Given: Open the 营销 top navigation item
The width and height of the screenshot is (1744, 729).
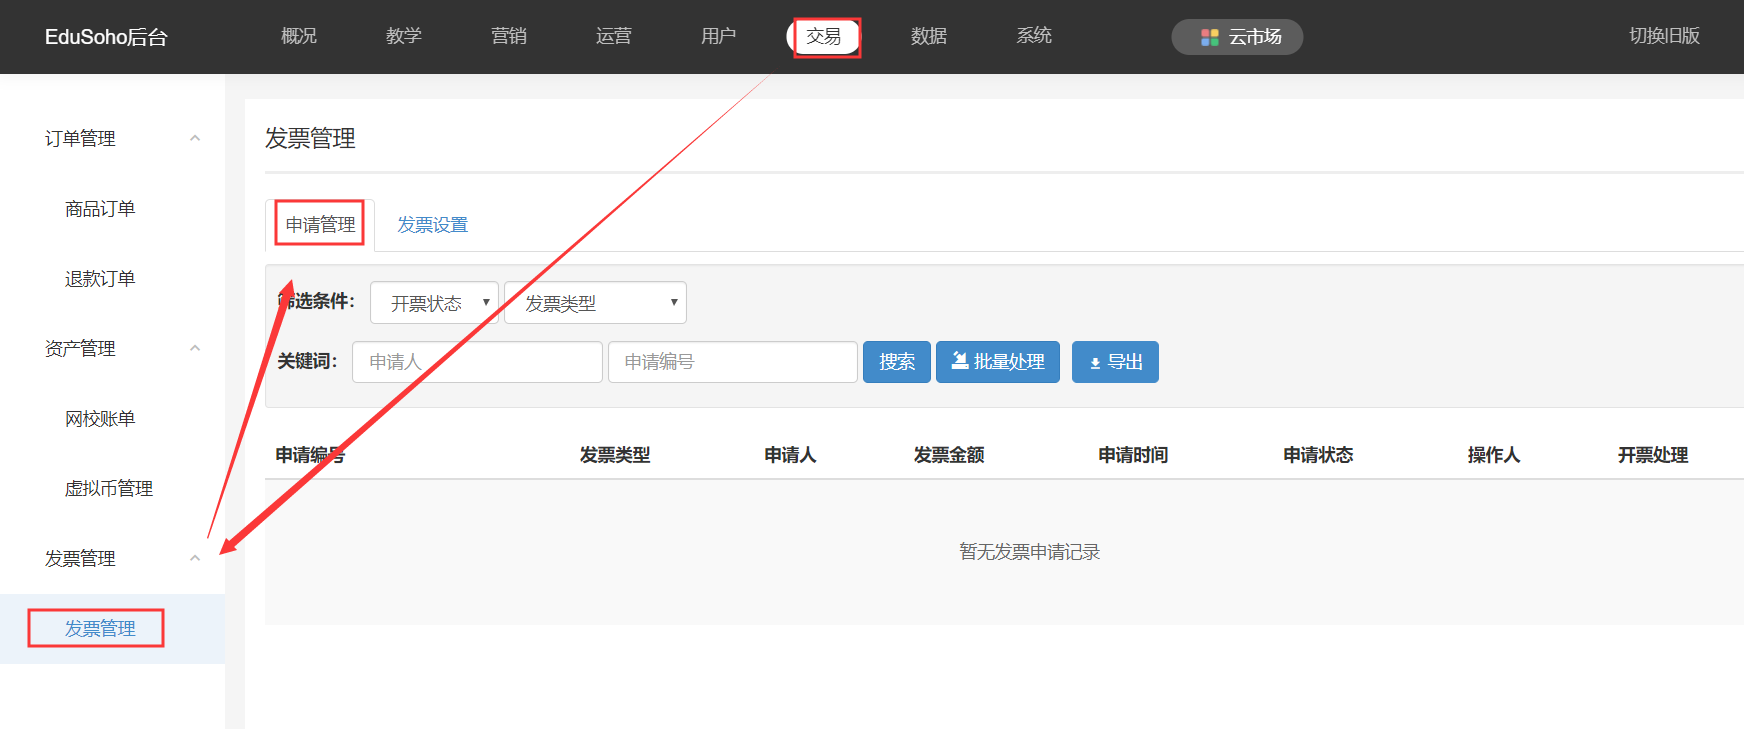Looking at the screenshot, I should (x=509, y=36).
